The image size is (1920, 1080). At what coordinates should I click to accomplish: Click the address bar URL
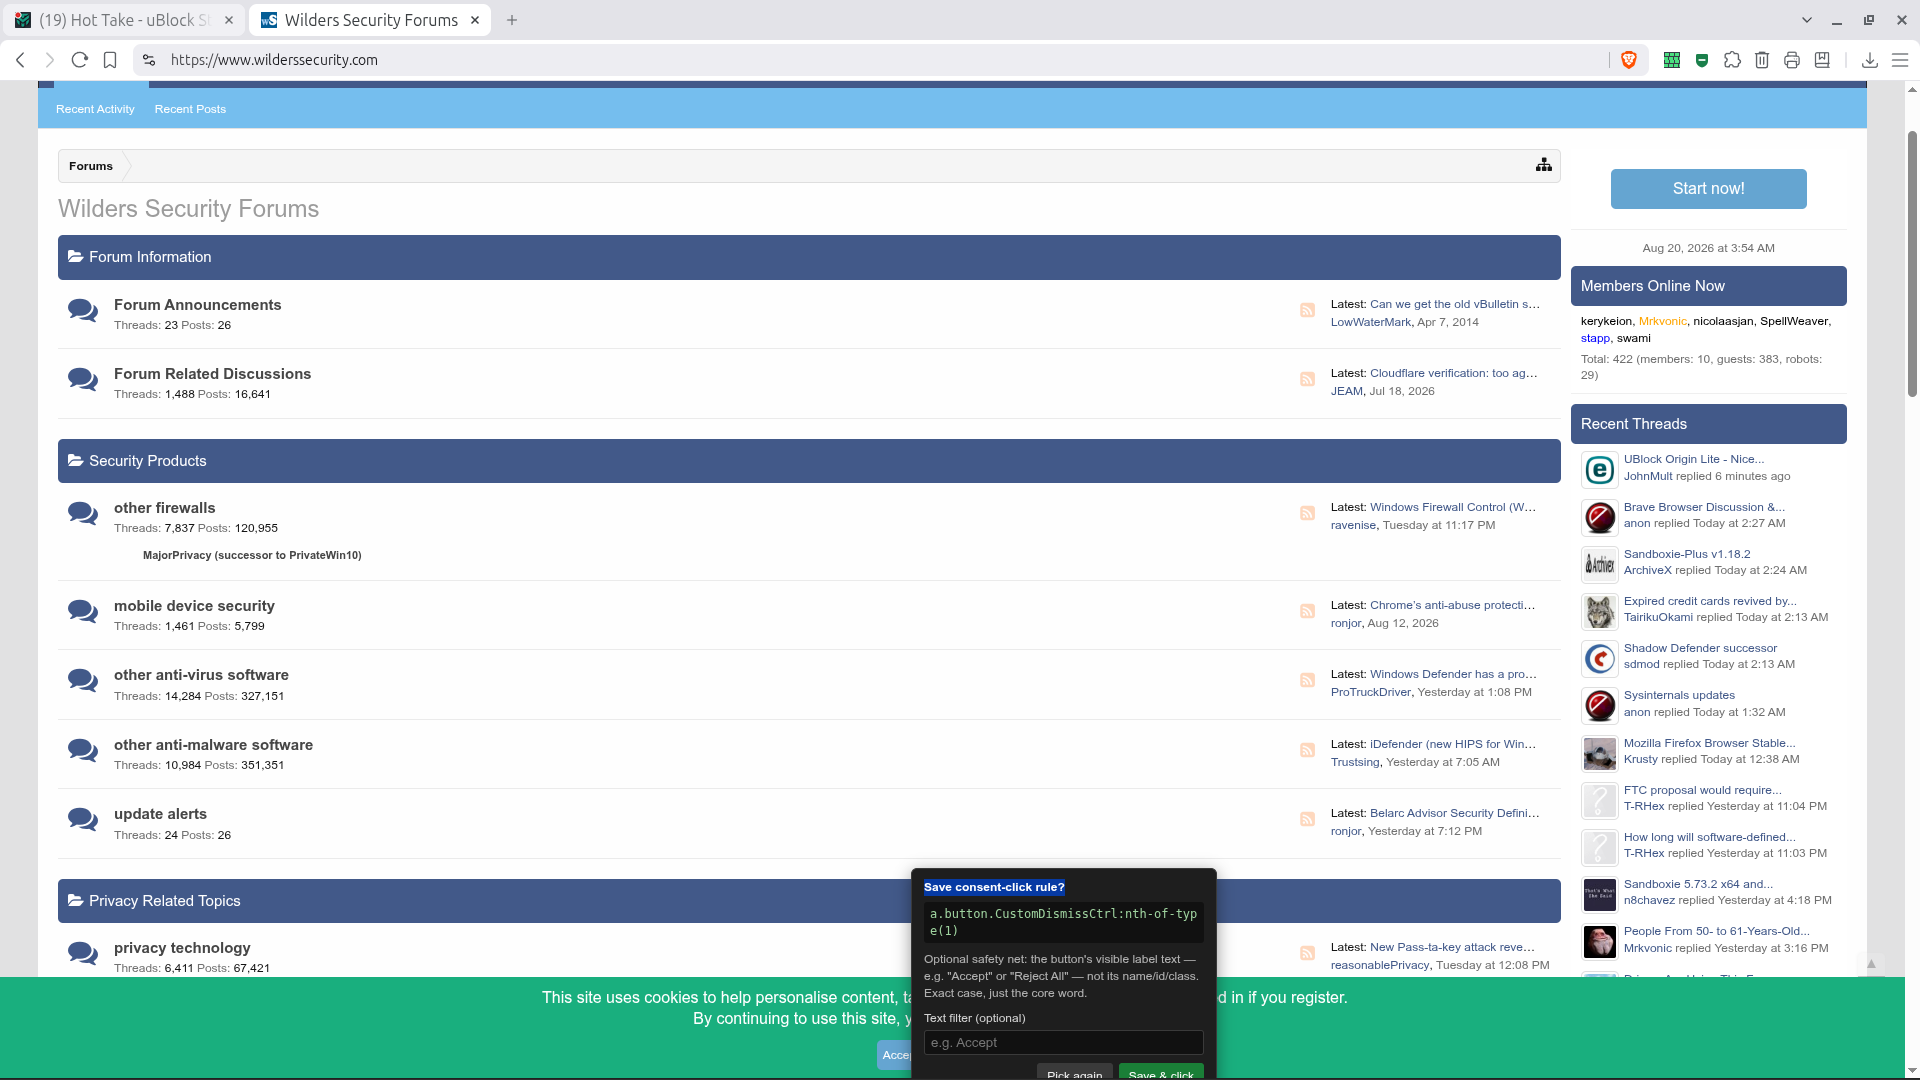[x=274, y=60]
